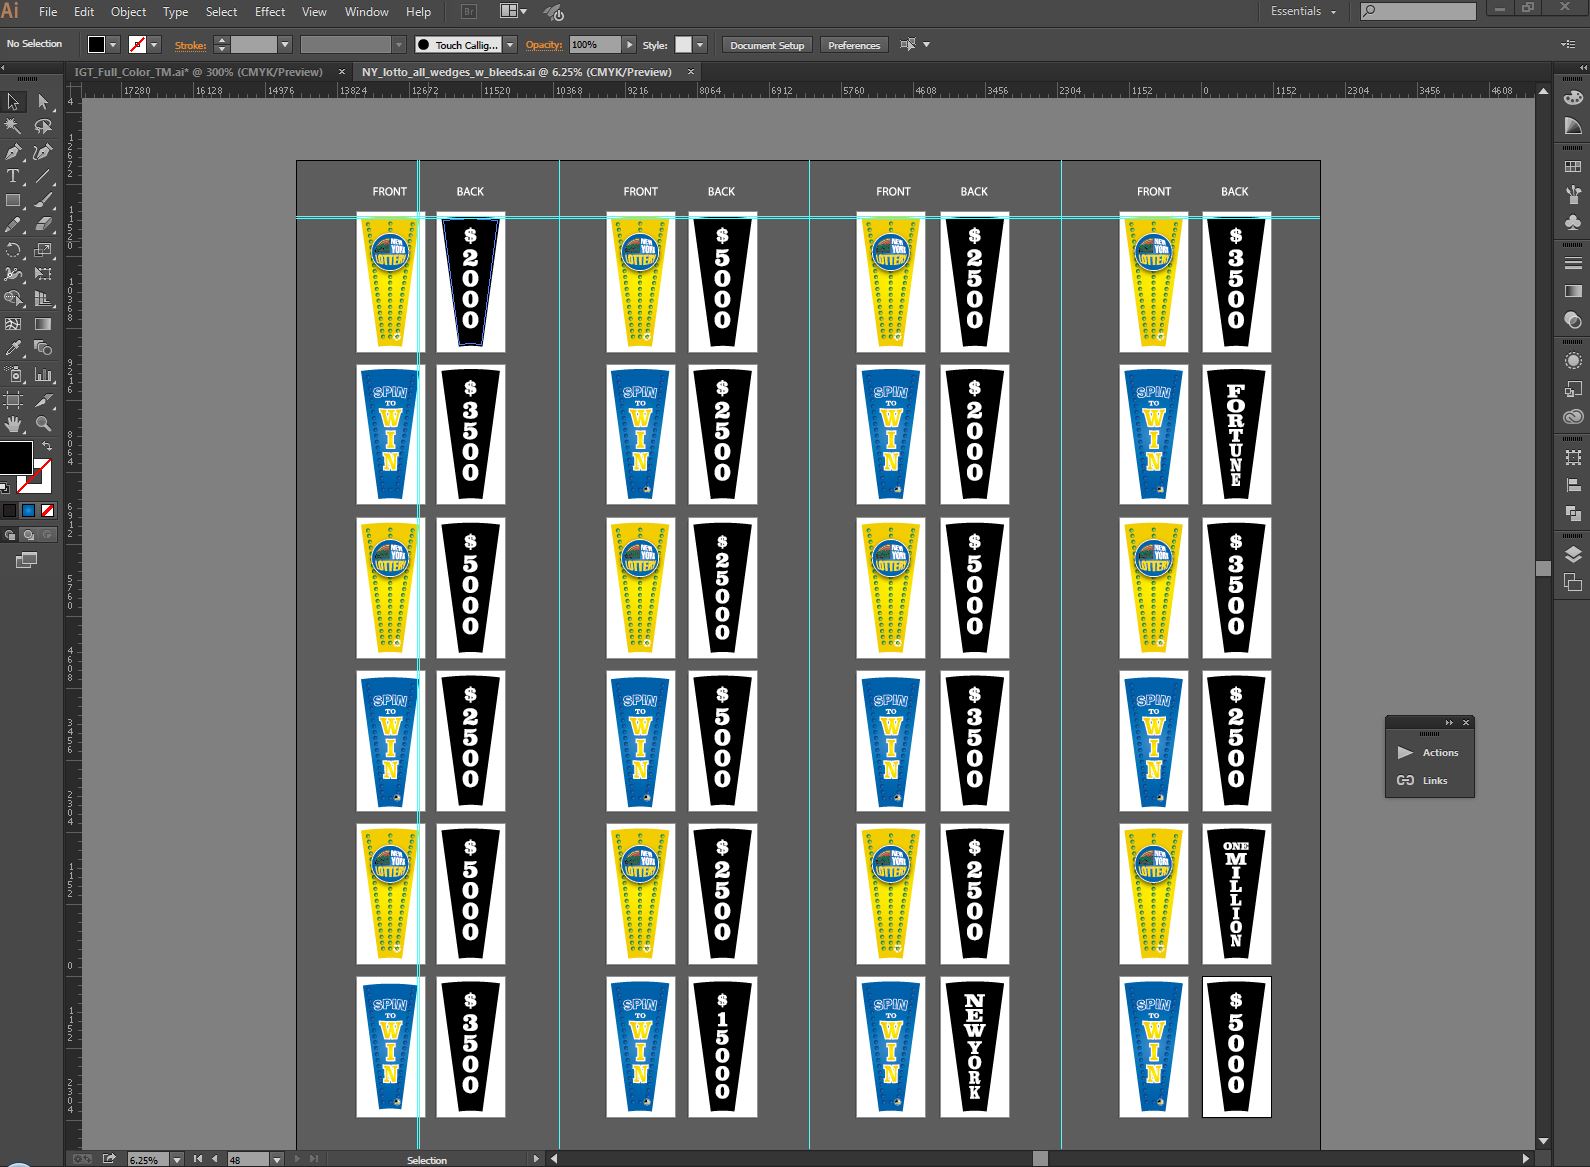Select the Scale tool
The height and width of the screenshot is (1167, 1590).
pyautogui.click(x=43, y=250)
